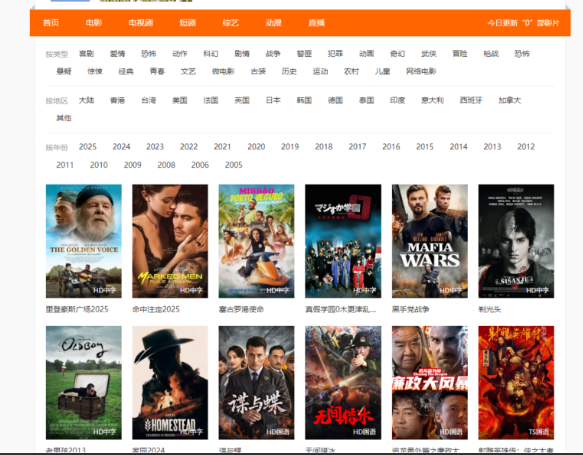Open the 电影 nav tab

click(x=94, y=23)
